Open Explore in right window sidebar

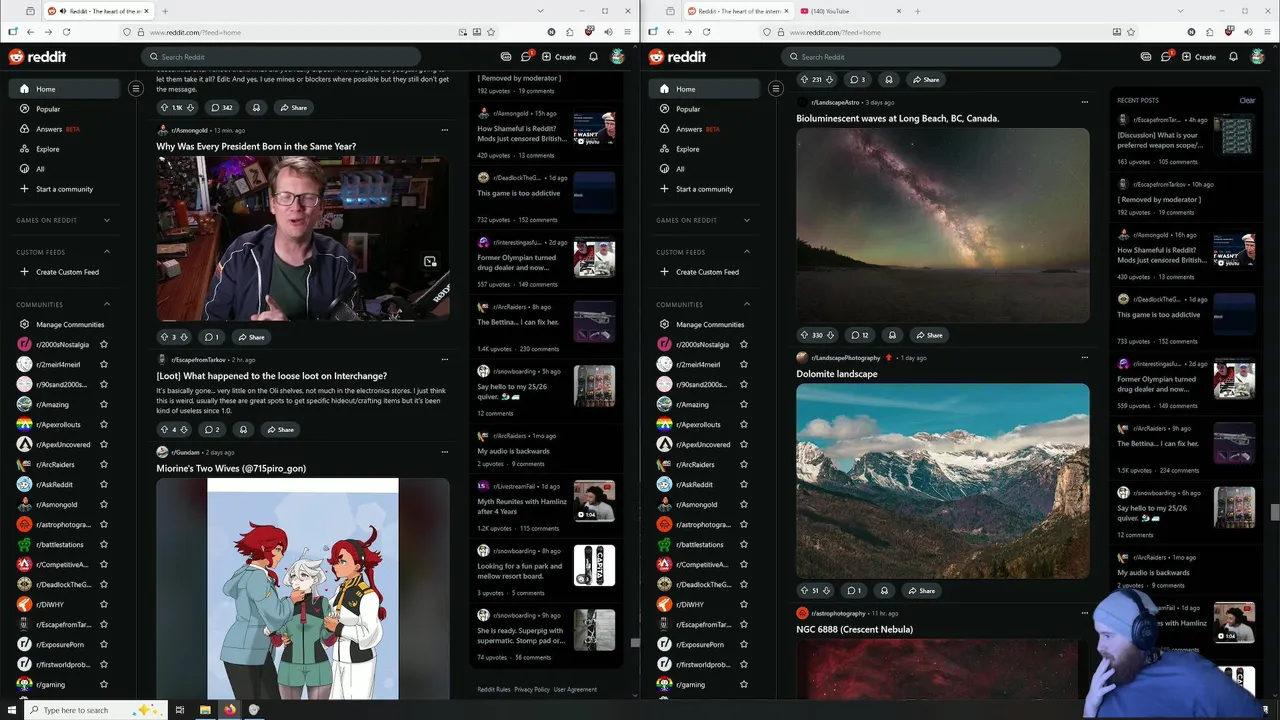(x=704, y=149)
